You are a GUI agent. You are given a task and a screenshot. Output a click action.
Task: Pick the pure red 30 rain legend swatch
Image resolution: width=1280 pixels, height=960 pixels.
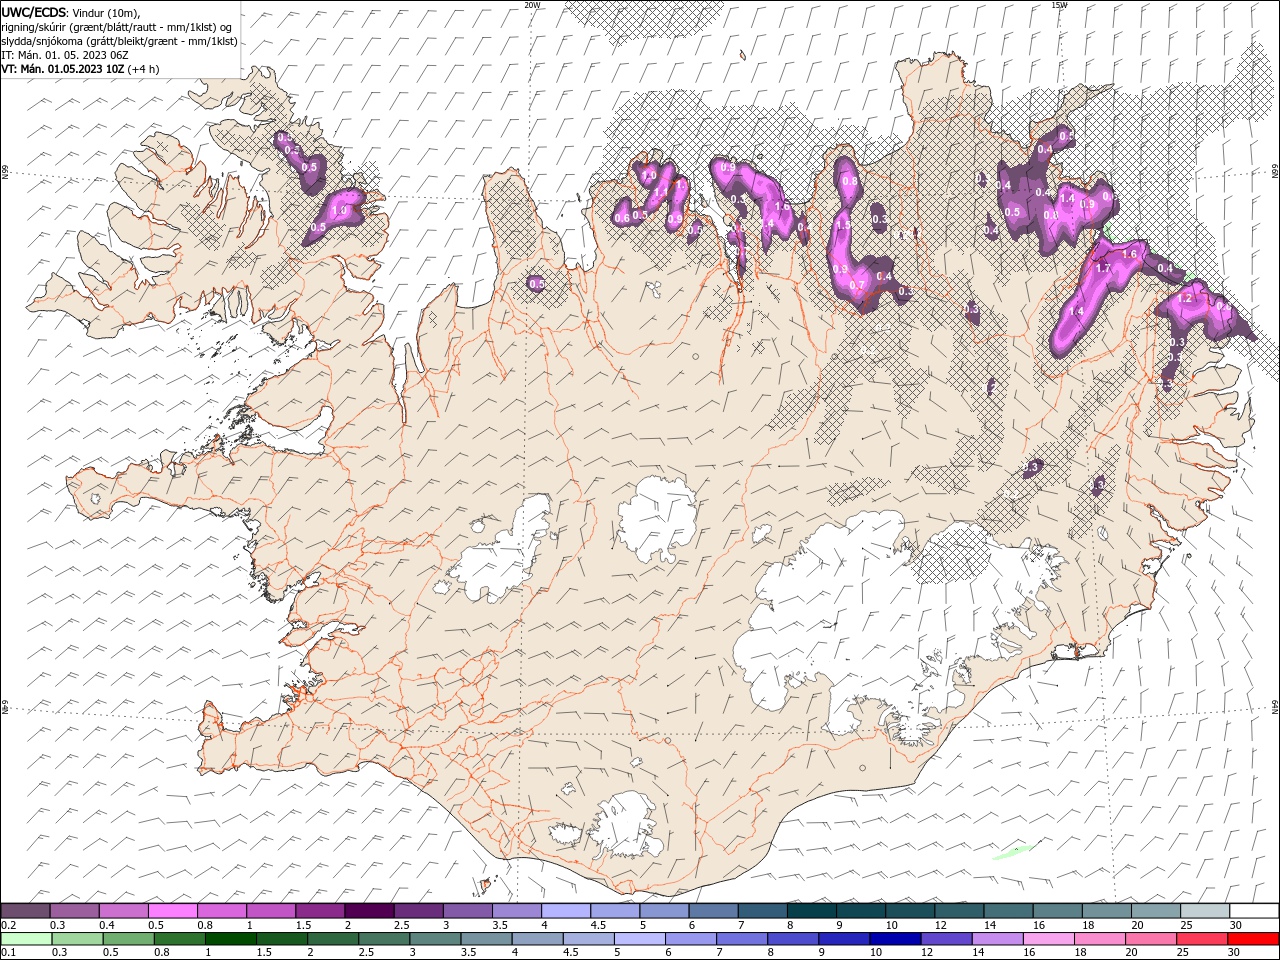click(1252, 939)
